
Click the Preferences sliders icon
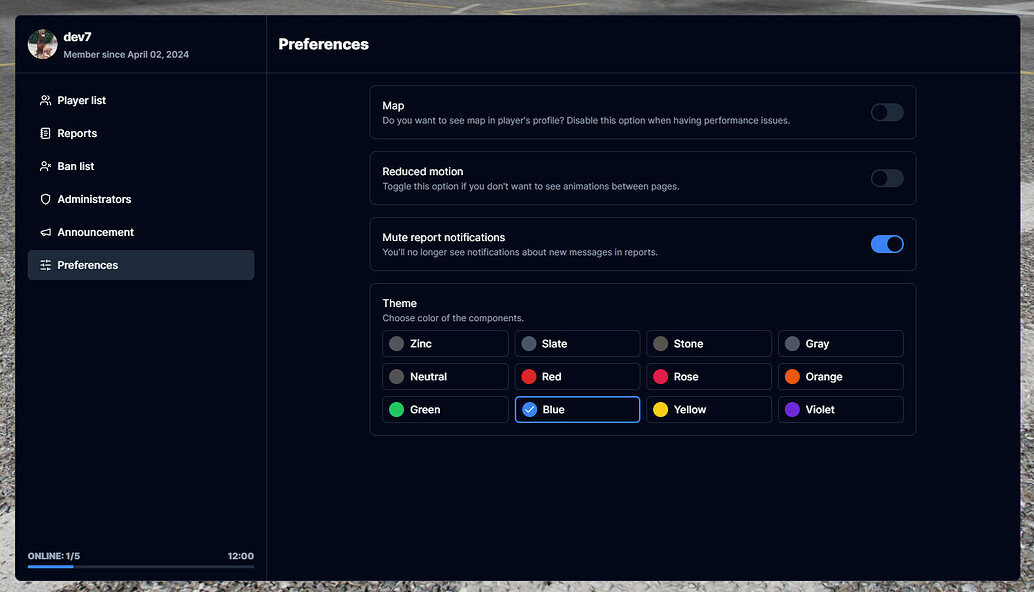45,265
